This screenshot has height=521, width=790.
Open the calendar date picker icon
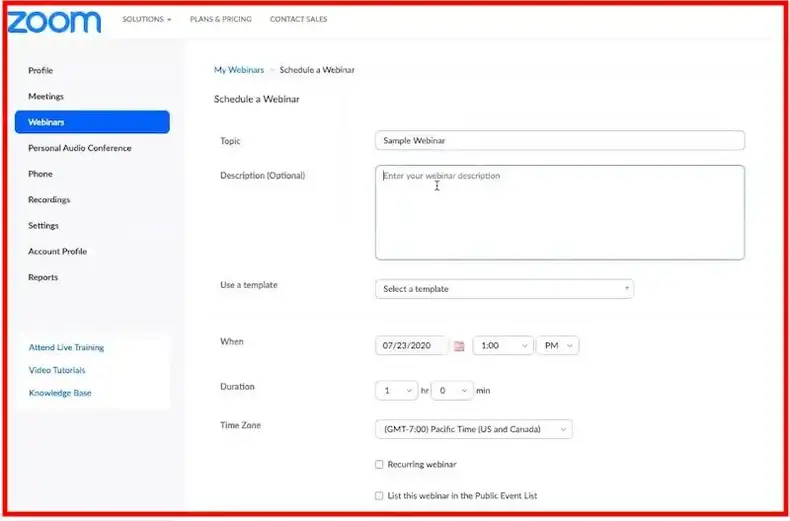point(459,346)
